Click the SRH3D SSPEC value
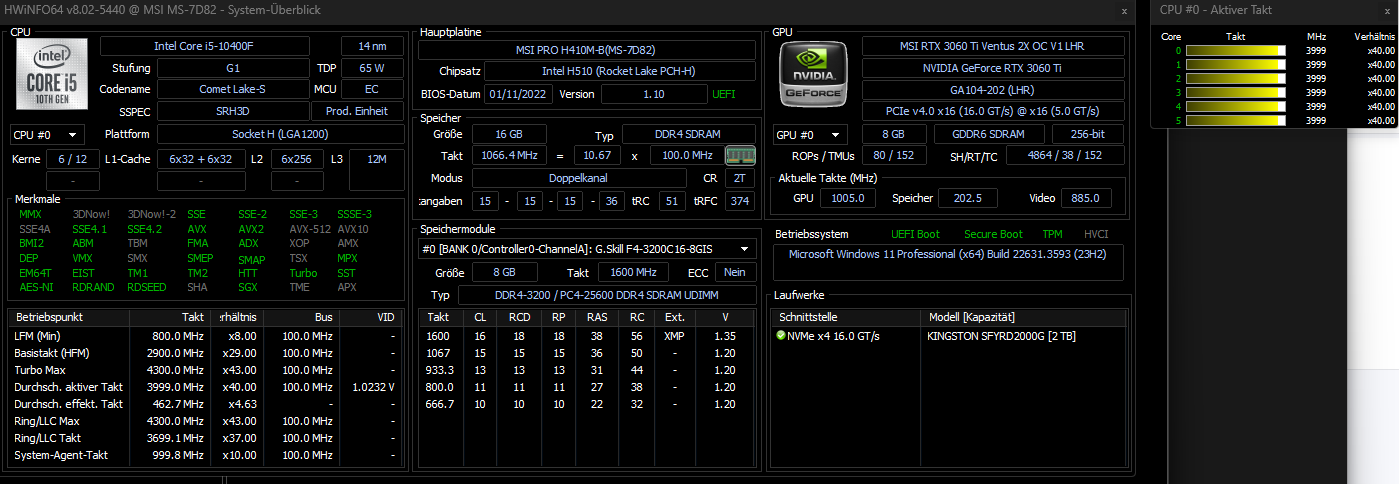The height and width of the screenshot is (484, 1399). pos(232,111)
